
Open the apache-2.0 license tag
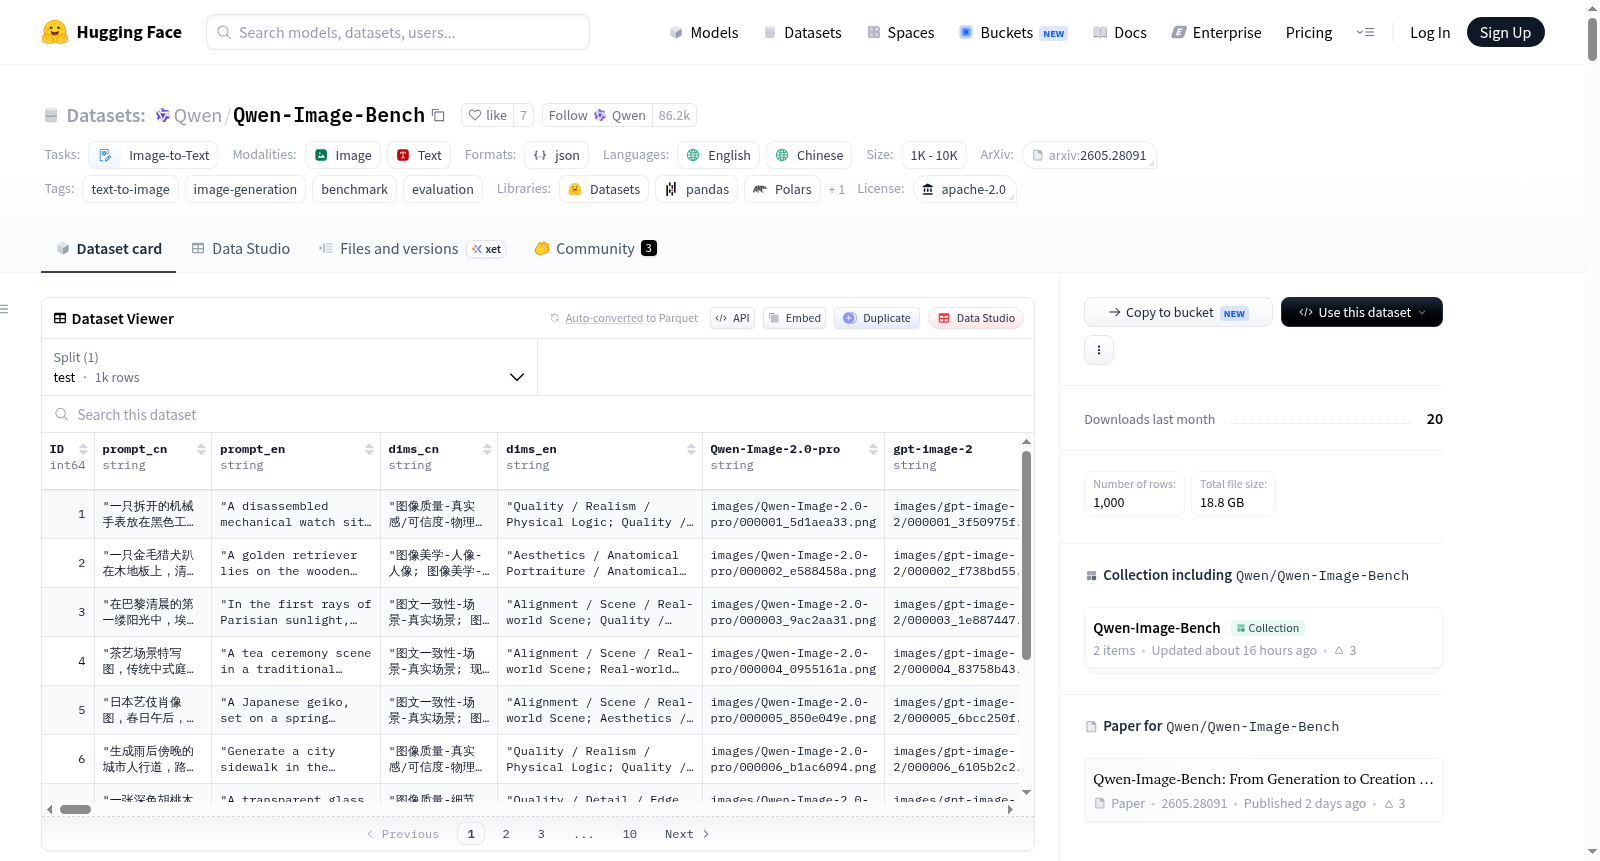tap(964, 189)
